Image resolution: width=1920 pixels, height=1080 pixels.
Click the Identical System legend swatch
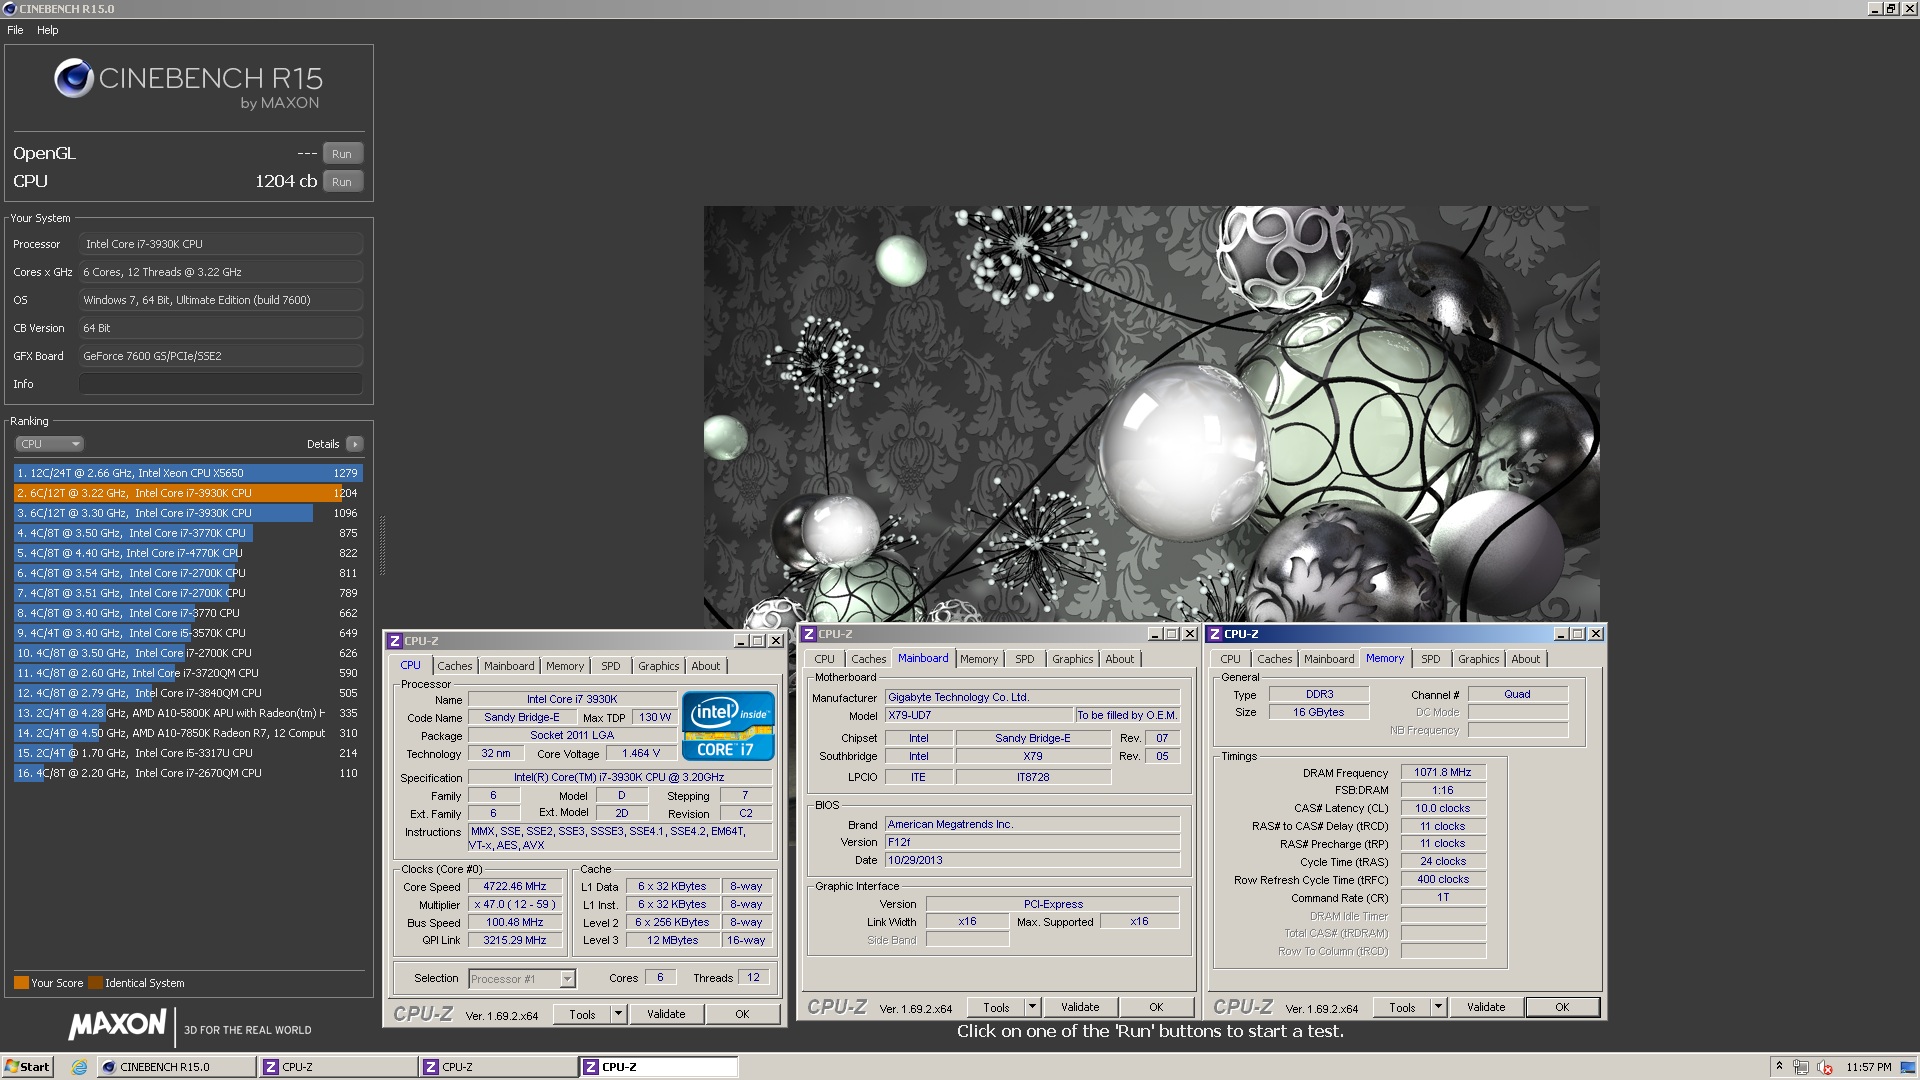[x=95, y=983]
